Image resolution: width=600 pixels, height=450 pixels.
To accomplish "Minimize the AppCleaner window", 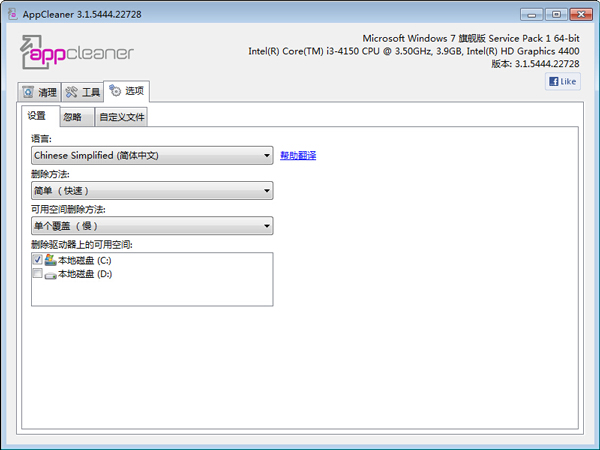I will pos(531,15).
